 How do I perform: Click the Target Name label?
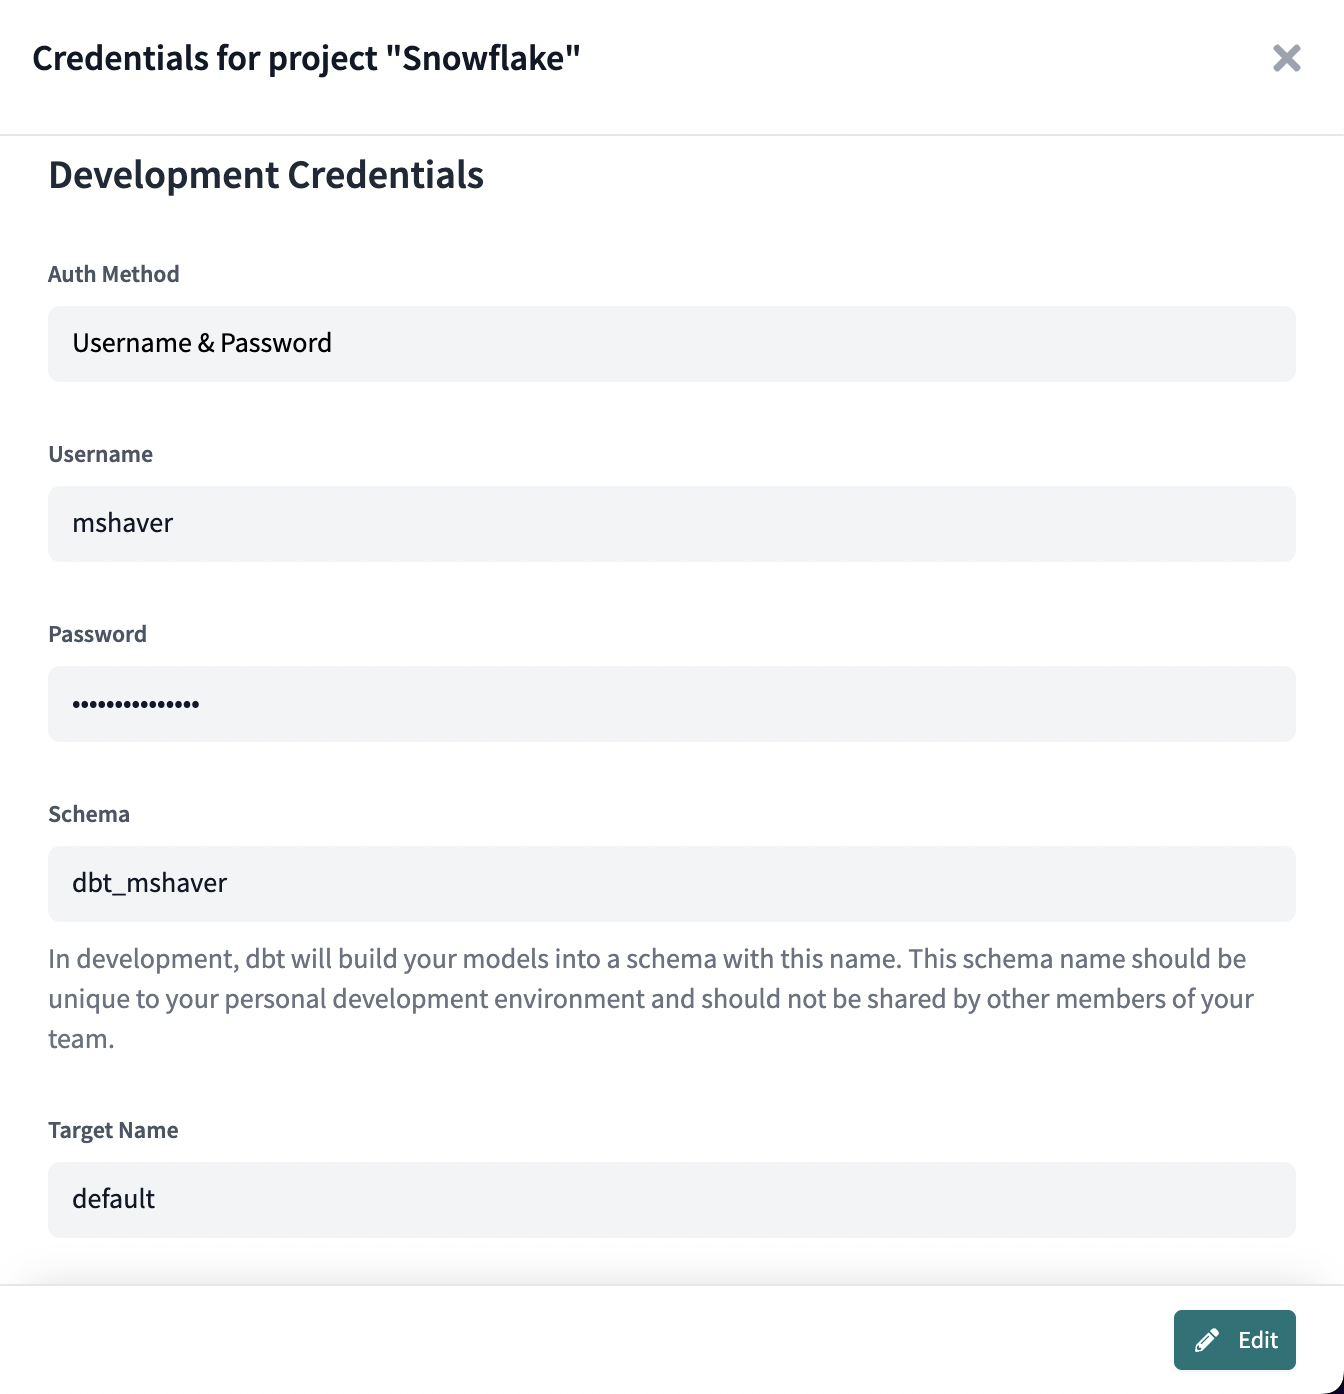coord(112,1129)
